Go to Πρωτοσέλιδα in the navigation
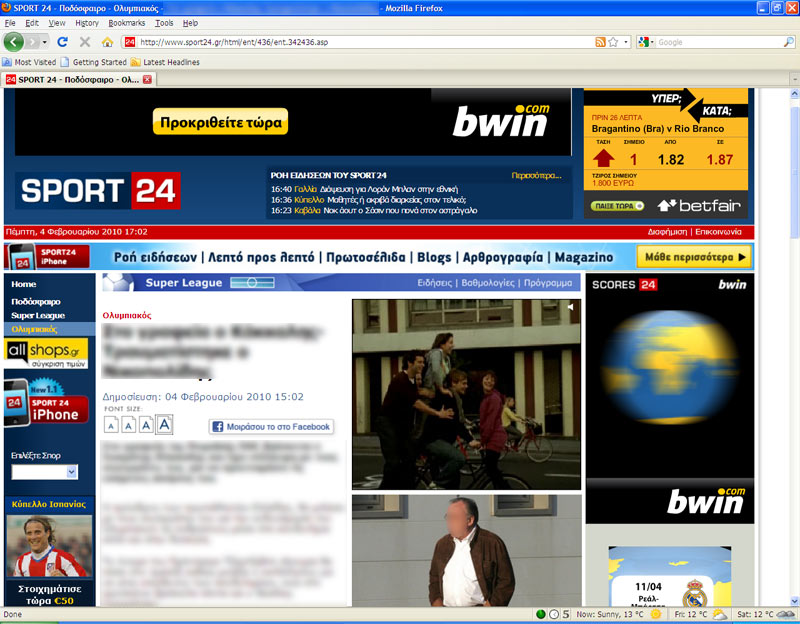The height and width of the screenshot is (624, 800). (x=366, y=257)
